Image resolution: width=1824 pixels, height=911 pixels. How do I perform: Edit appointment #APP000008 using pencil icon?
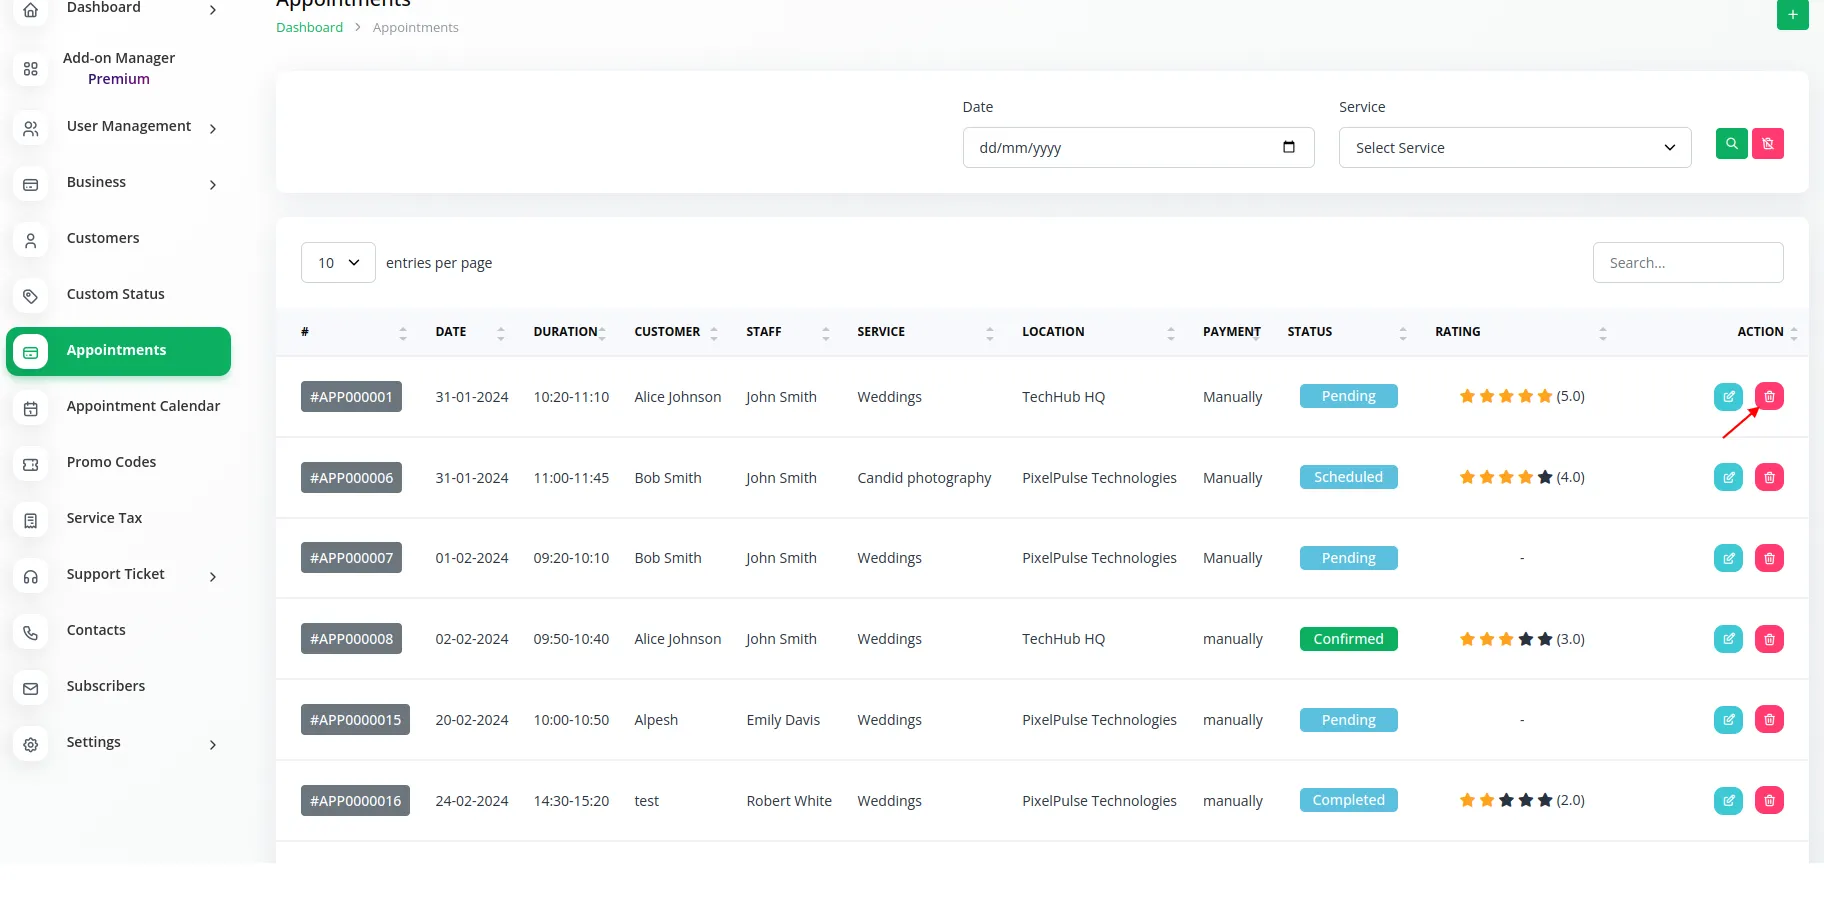coord(1728,639)
